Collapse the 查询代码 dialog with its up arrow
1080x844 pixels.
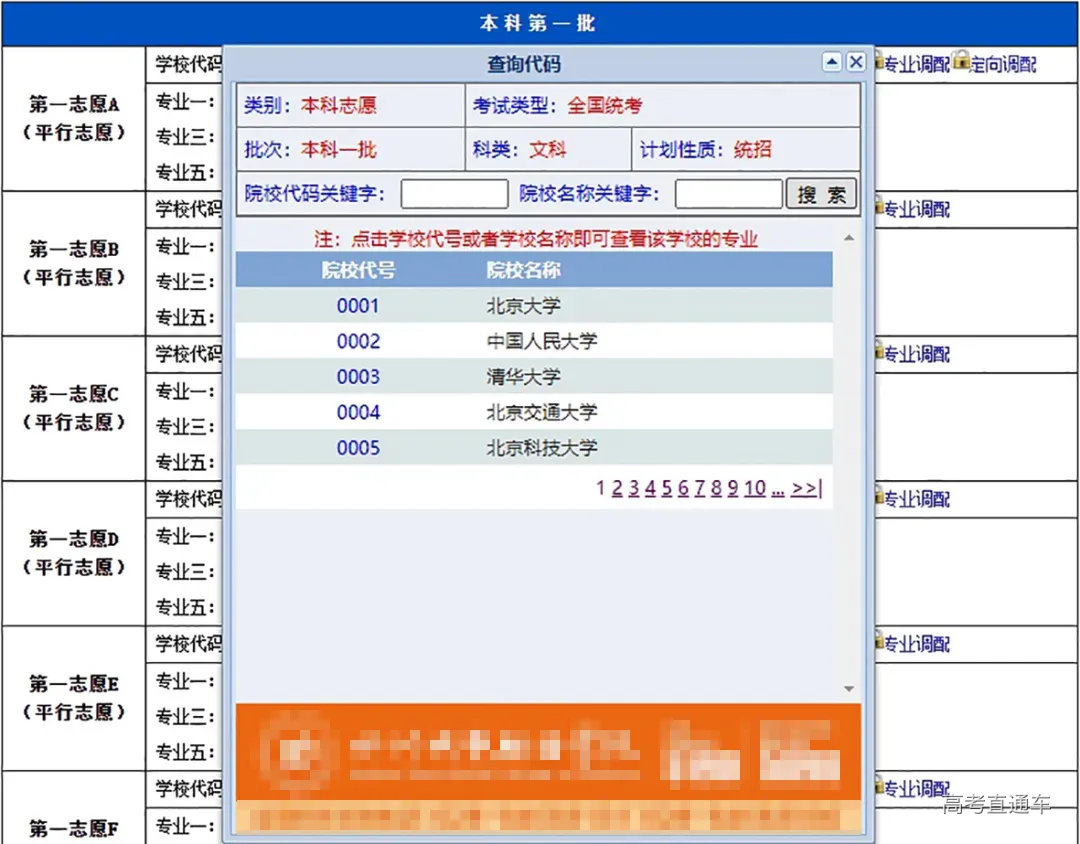point(832,62)
